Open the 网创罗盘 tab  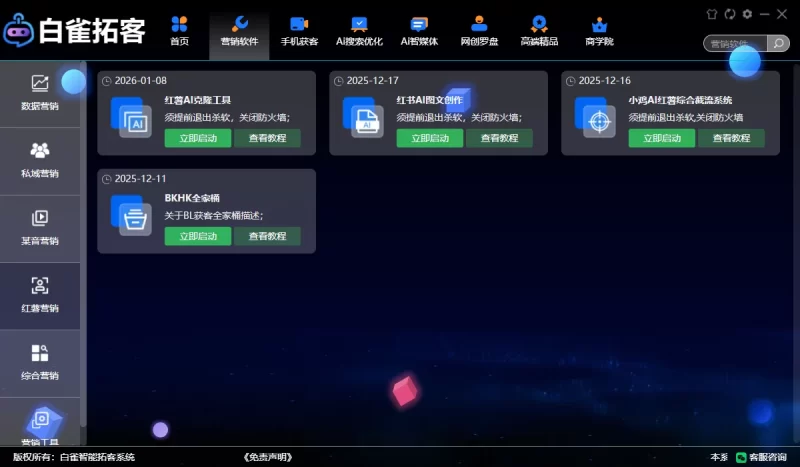click(x=479, y=32)
